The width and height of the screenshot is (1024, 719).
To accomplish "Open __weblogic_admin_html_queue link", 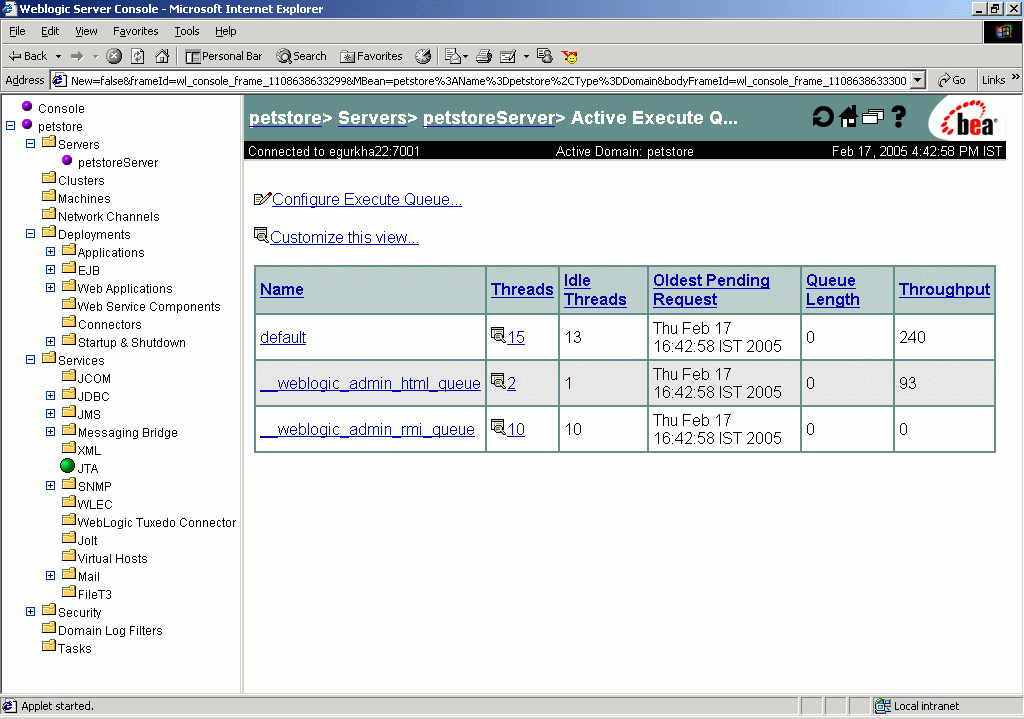I will [x=370, y=383].
